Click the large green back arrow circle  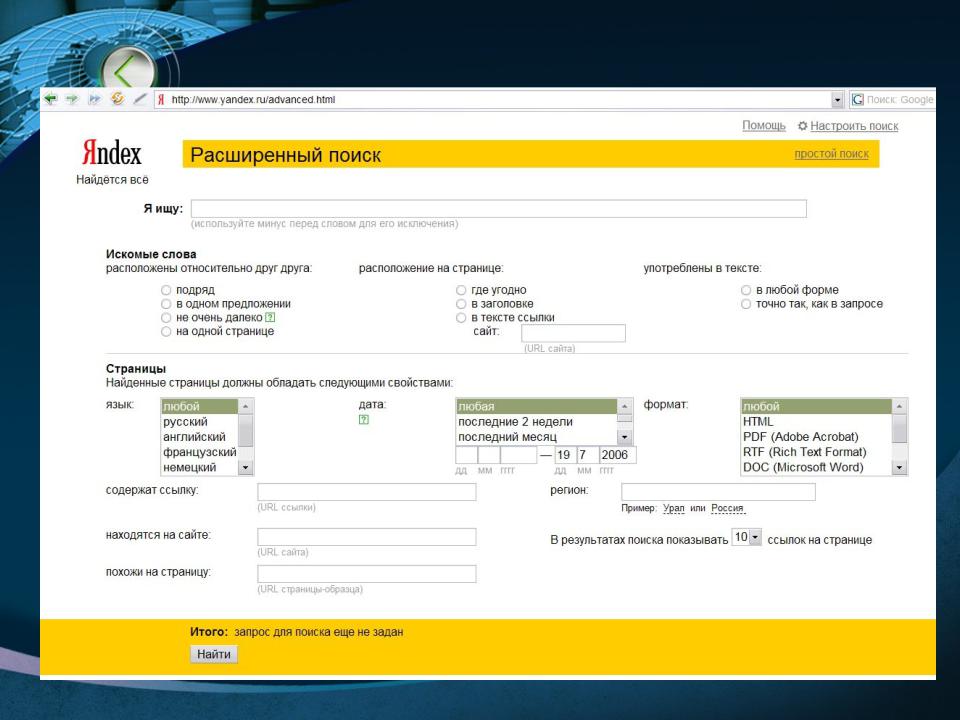(x=127, y=71)
